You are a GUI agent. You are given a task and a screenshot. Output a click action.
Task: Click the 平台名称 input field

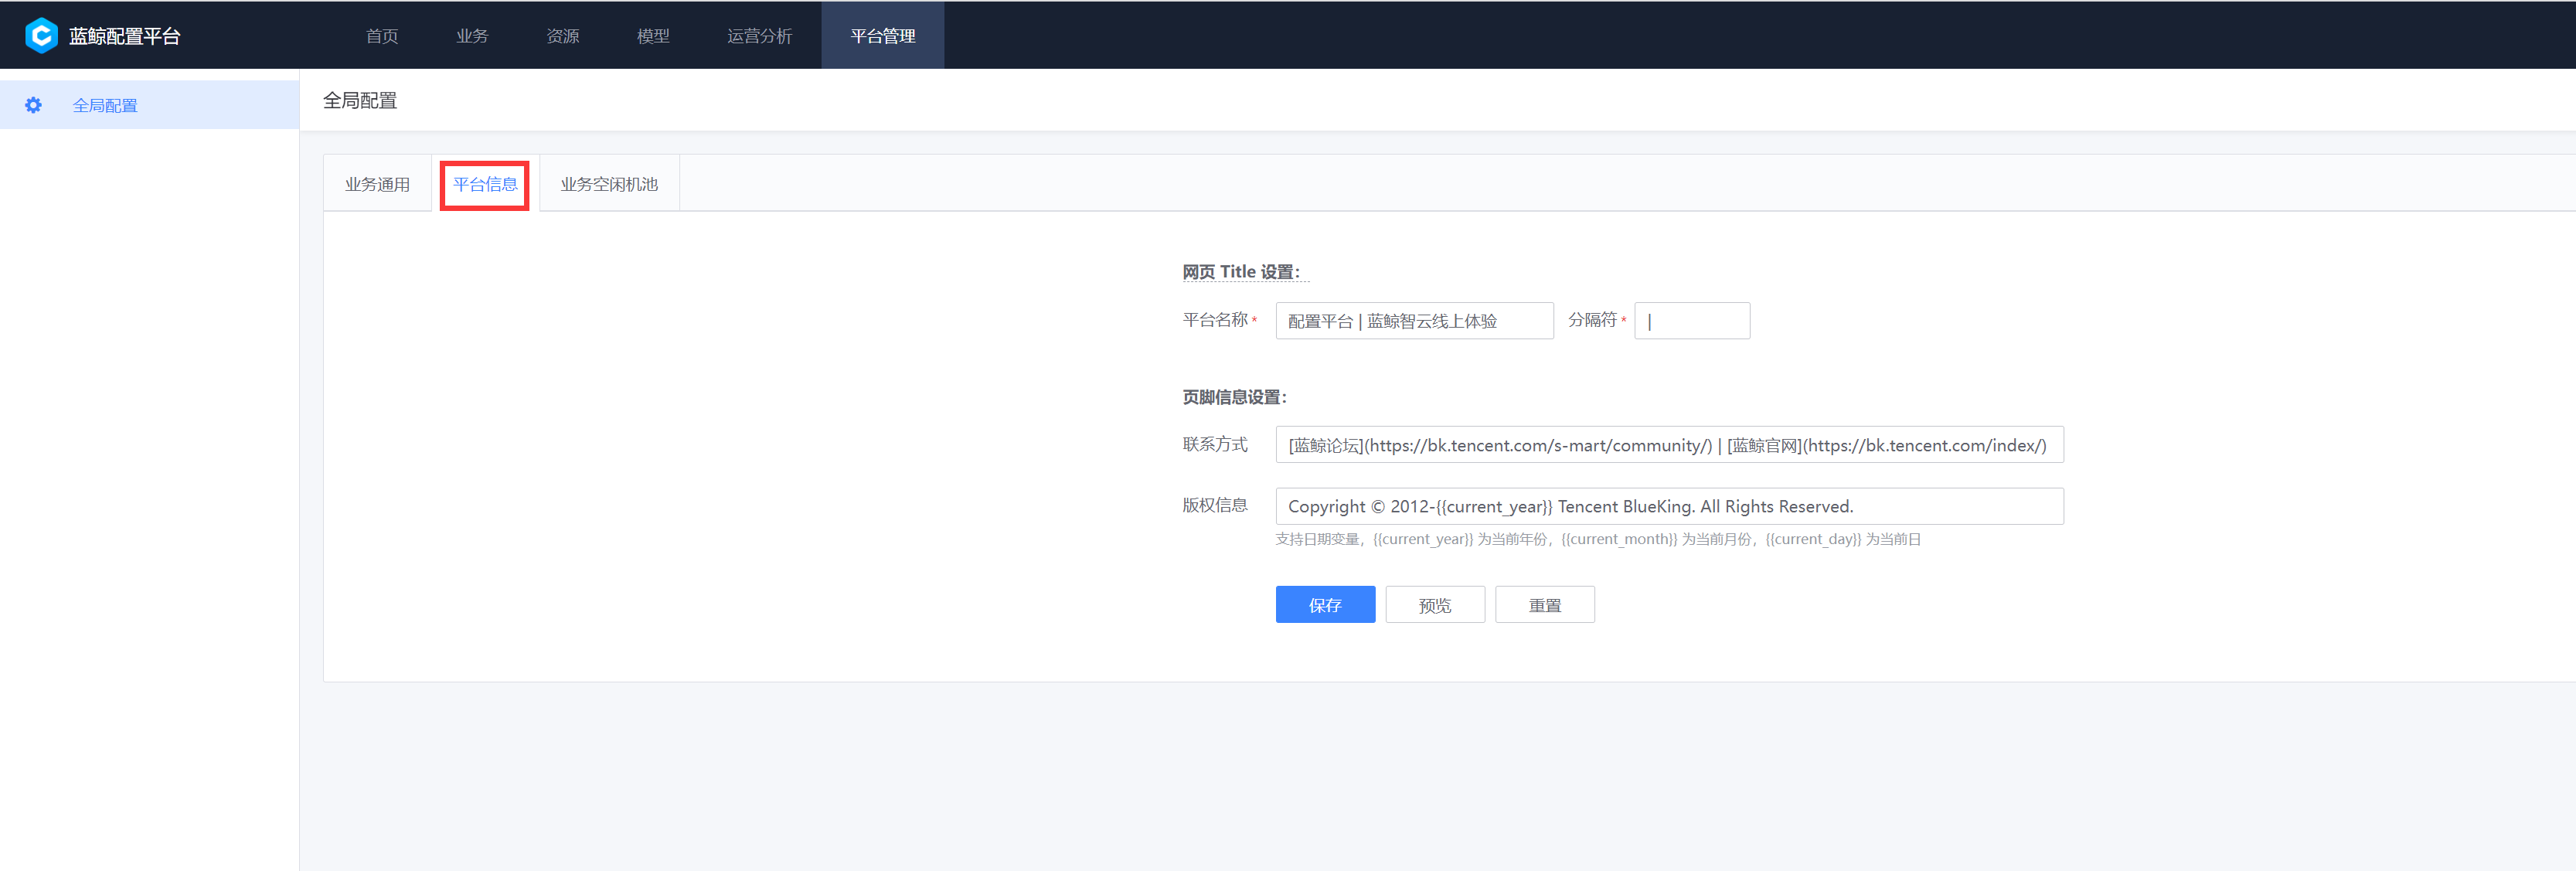click(x=1414, y=321)
